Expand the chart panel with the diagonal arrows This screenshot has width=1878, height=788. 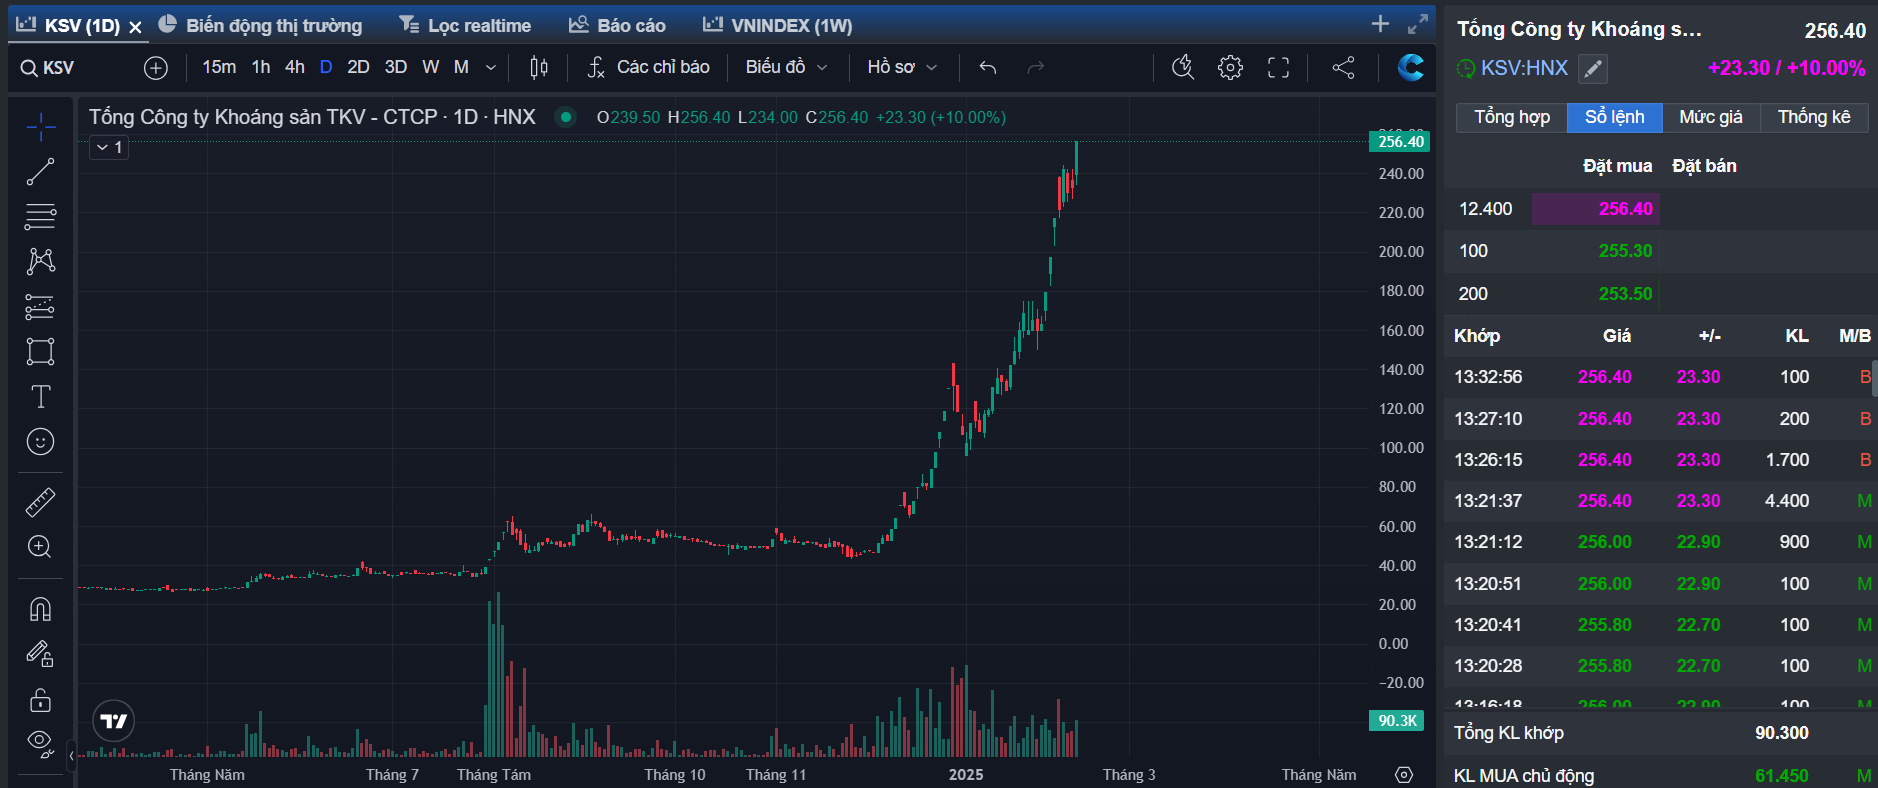point(1418,24)
